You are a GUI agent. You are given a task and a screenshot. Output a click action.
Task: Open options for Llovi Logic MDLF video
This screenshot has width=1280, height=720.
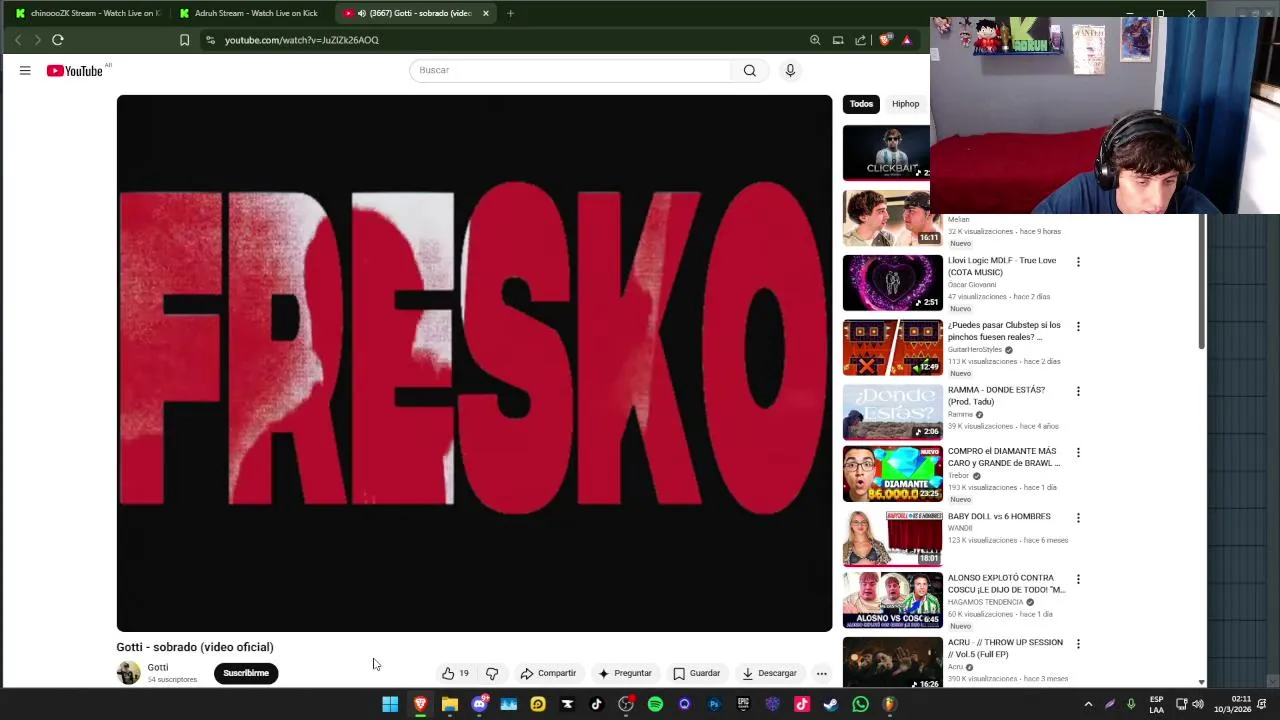click(x=1078, y=262)
